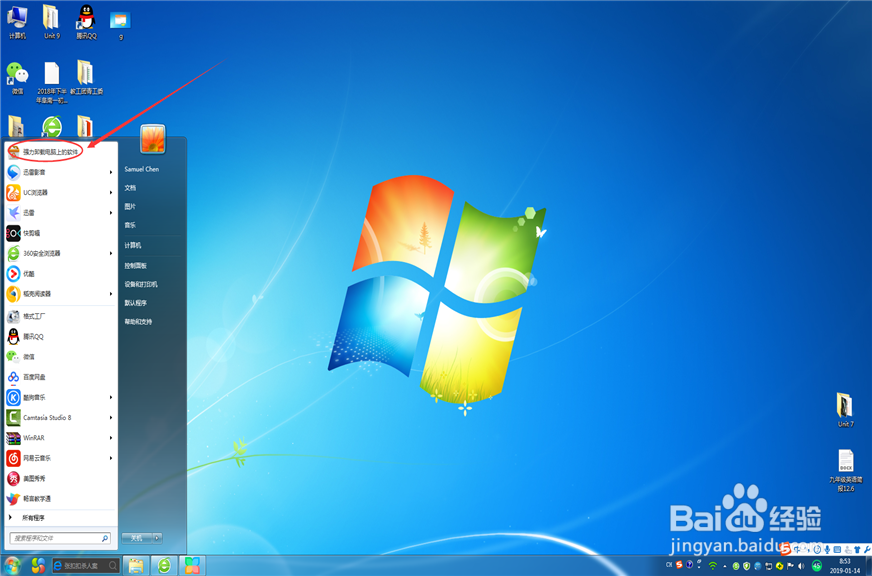Select the 微信 desktop shortcut
Viewport: 872px width, 576px height.
[x=17, y=78]
